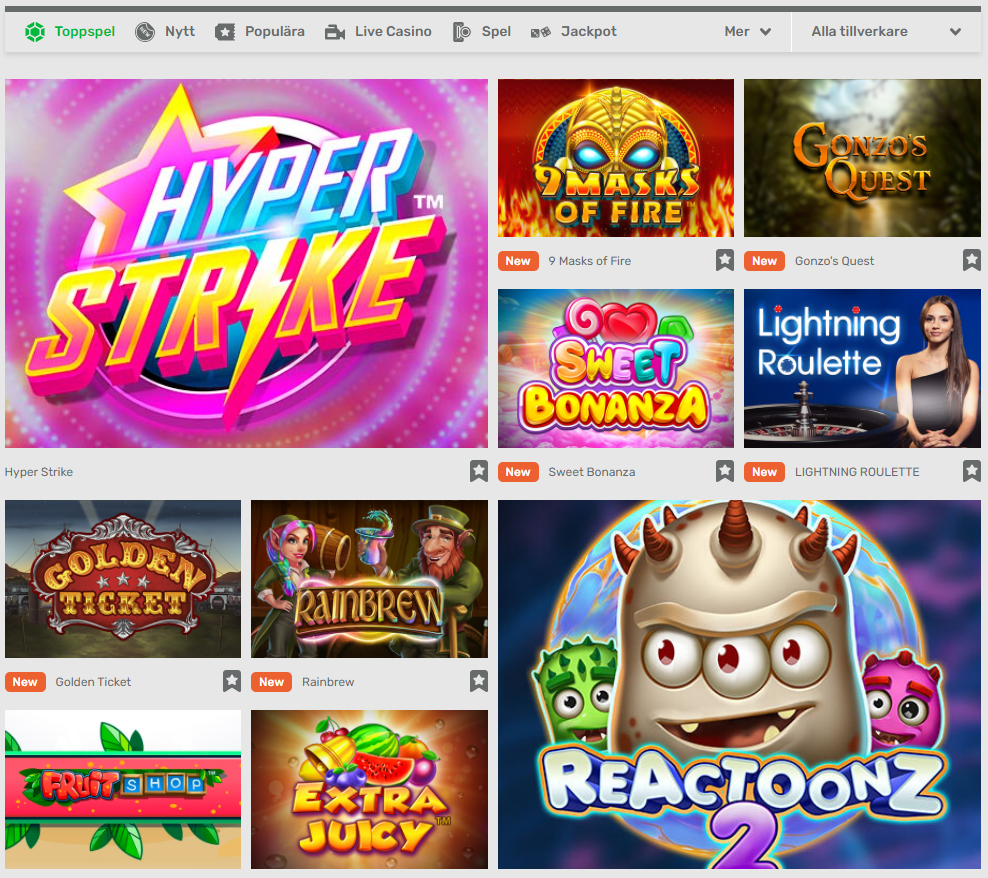The height and width of the screenshot is (878, 988).
Task: Bookmark Hyper Strike with its star icon
Action: [x=479, y=471]
